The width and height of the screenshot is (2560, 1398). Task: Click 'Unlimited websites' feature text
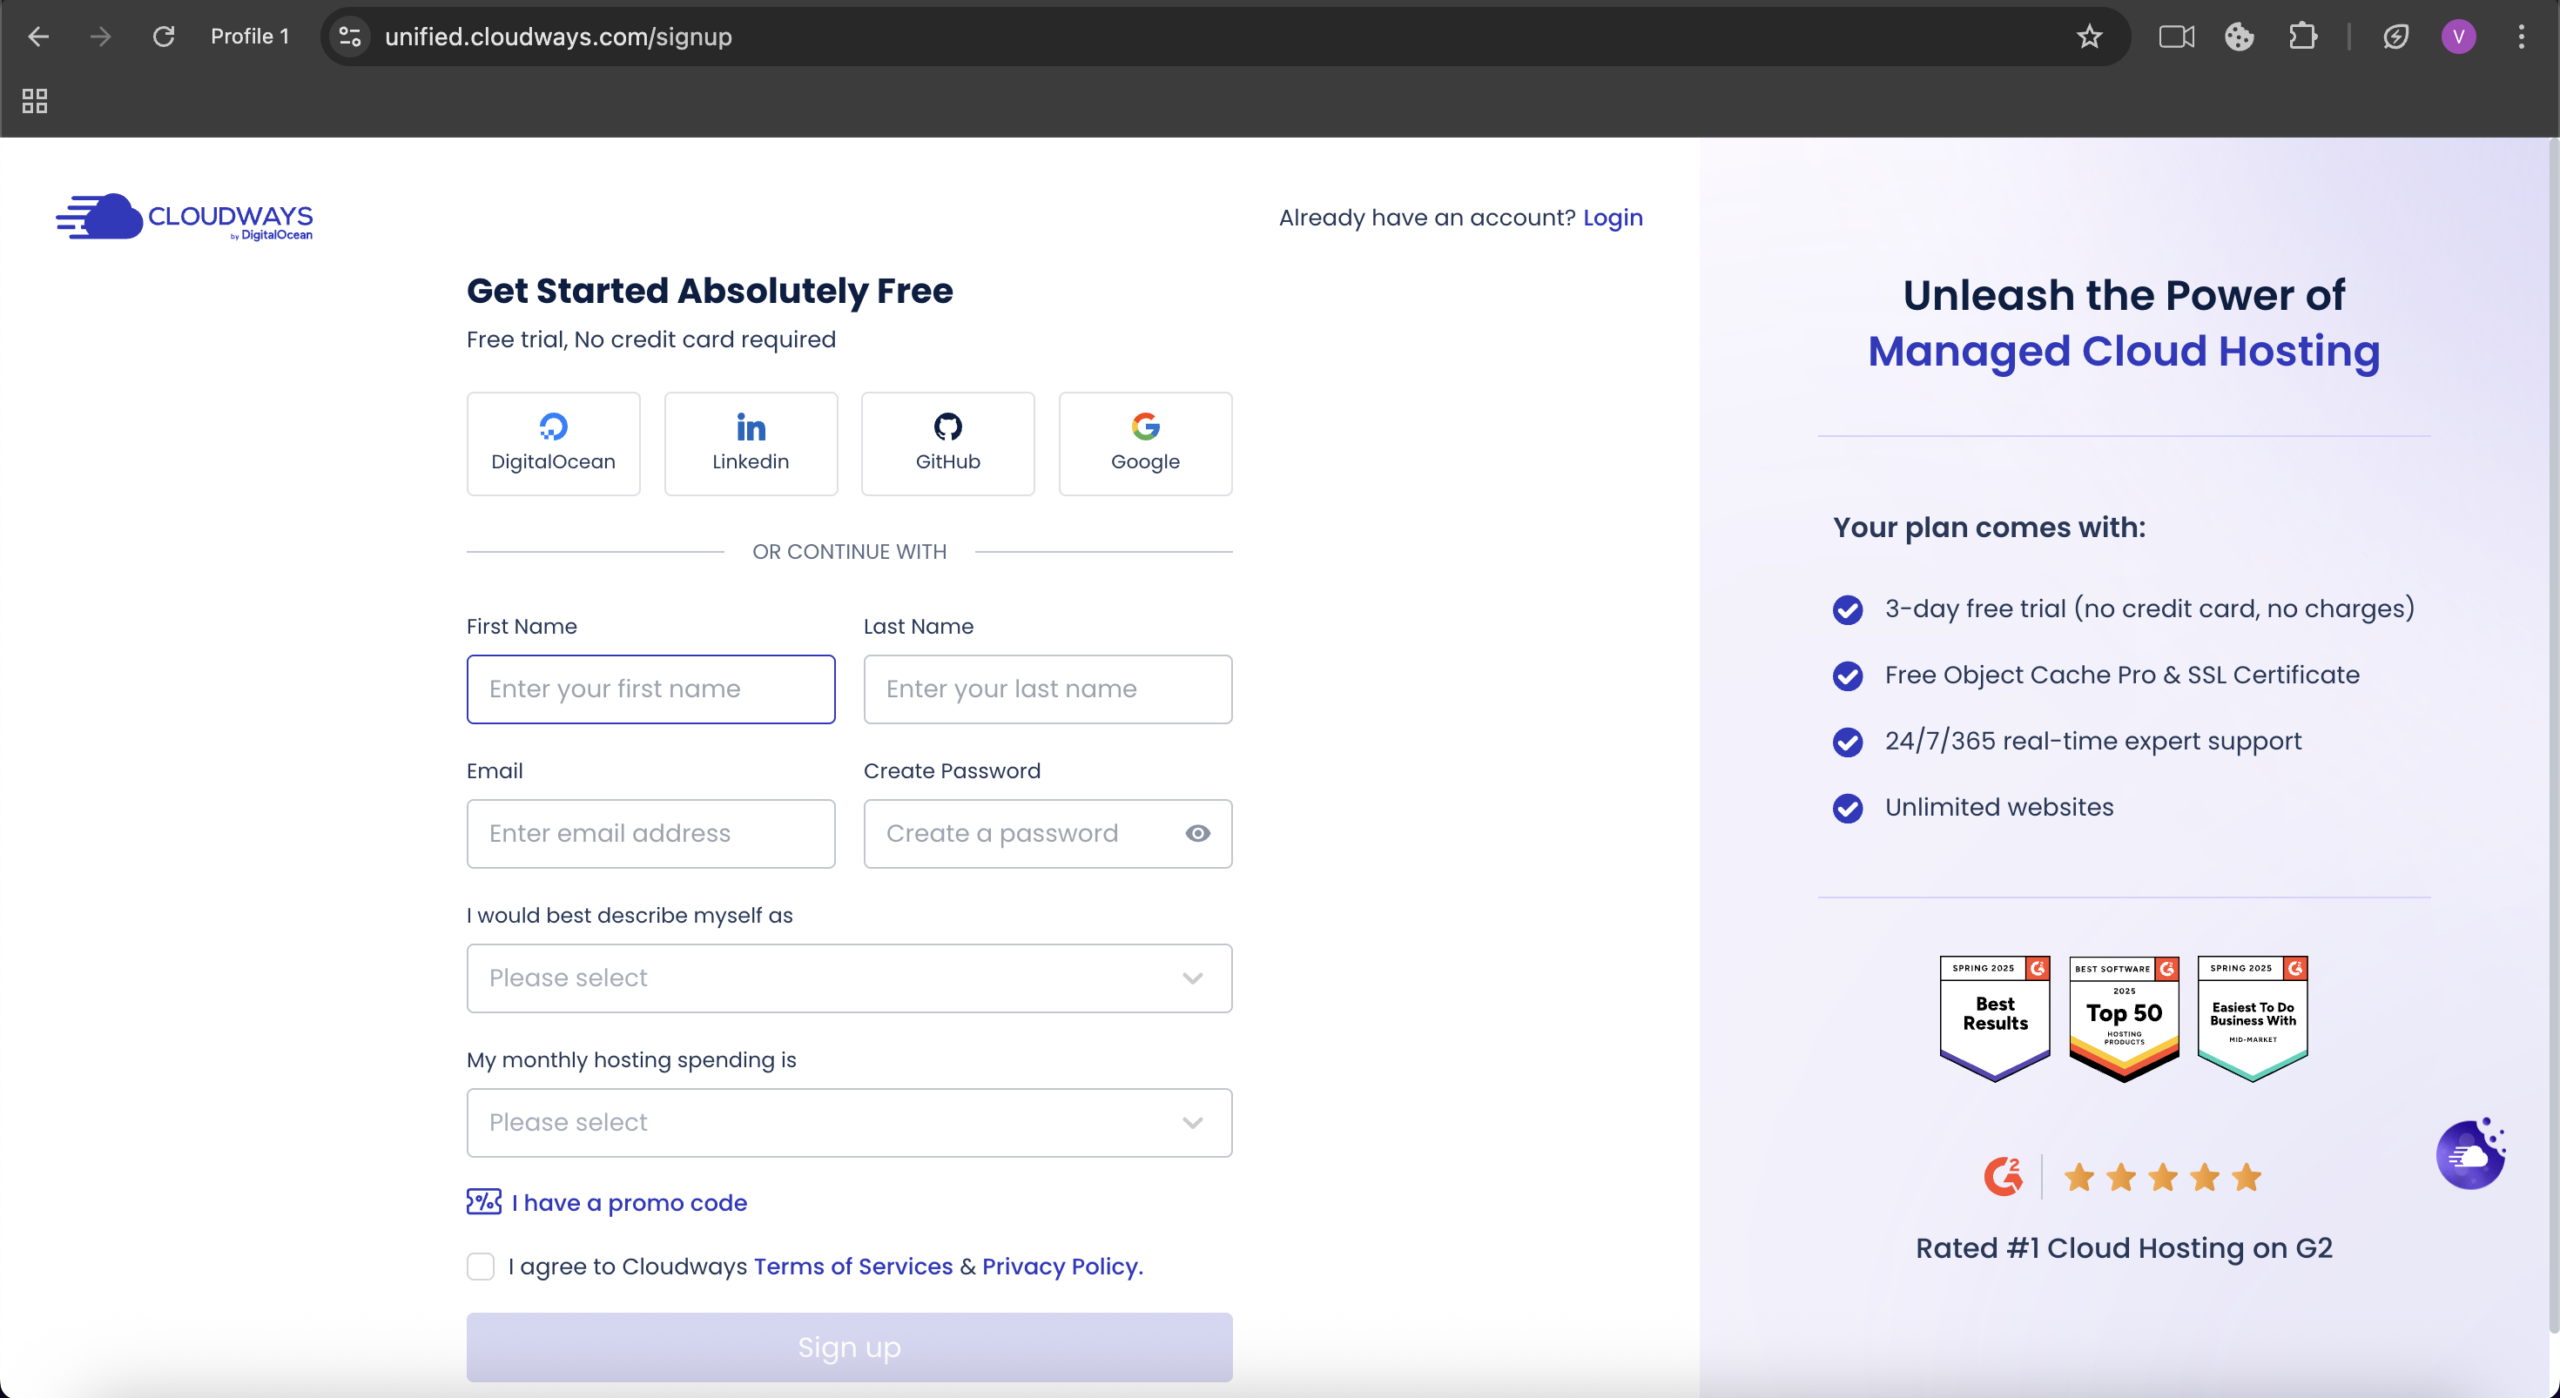pyautogui.click(x=1999, y=807)
